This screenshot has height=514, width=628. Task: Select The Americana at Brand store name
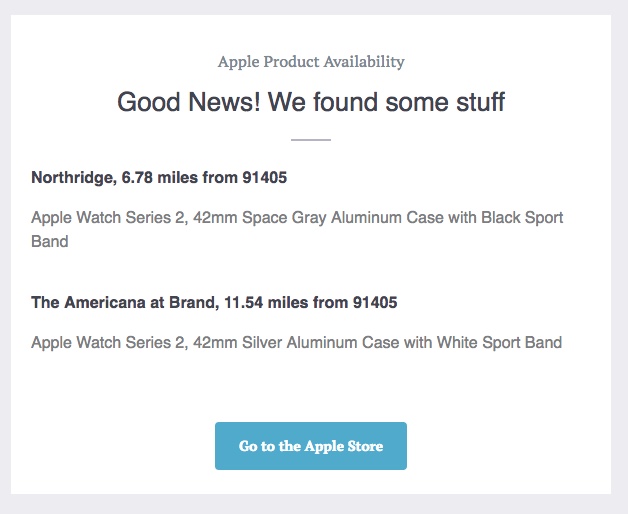pyautogui.click(x=125, y=302)
